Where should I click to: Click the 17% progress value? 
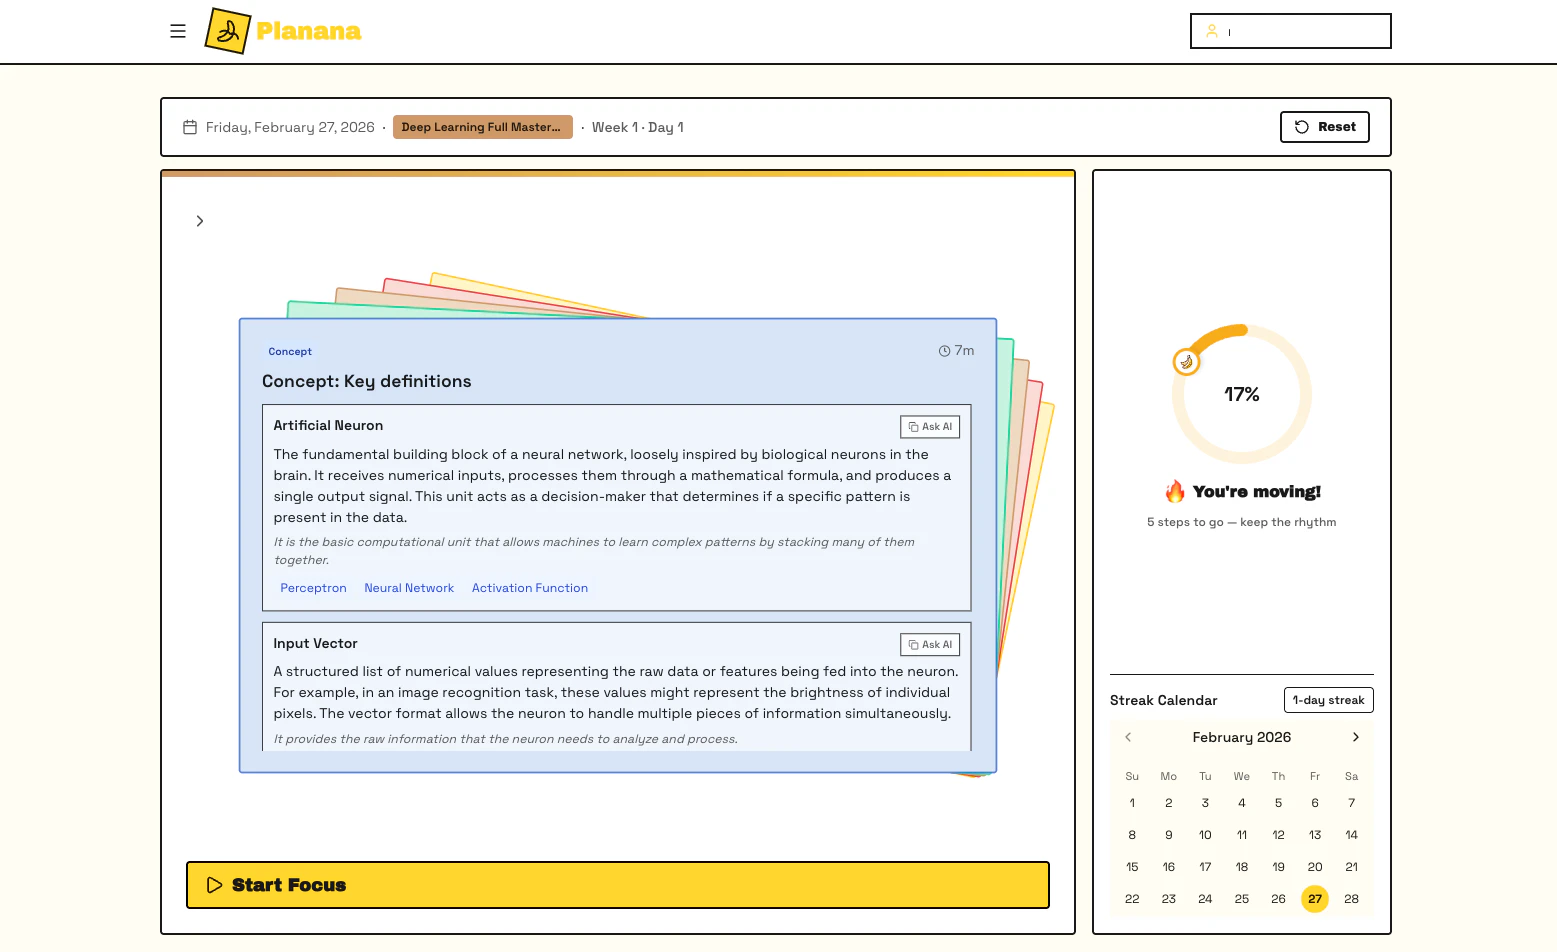pos(1242,394)
